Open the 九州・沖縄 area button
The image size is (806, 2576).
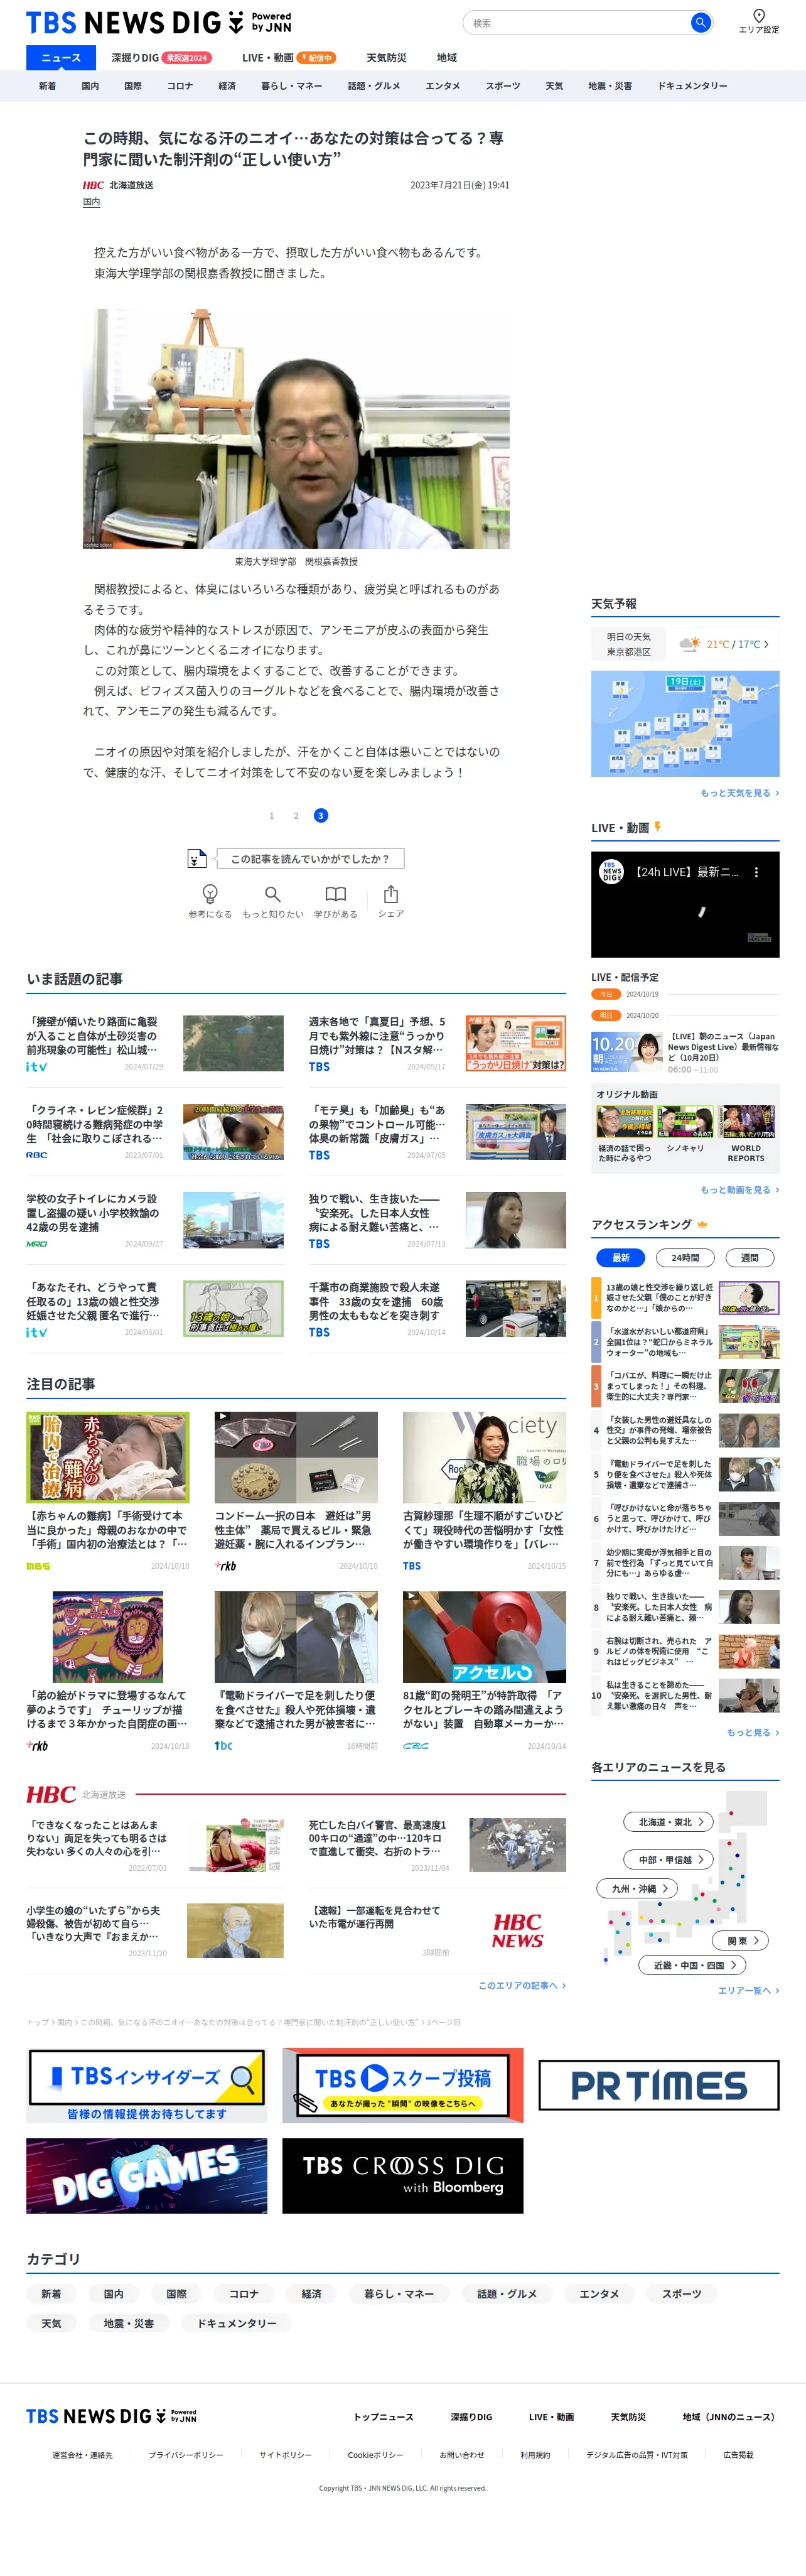pyautogui.click(x=638, y=1888)
